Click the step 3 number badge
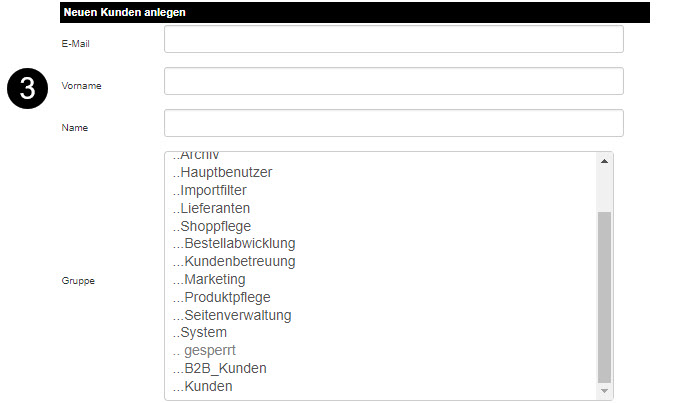Screen dimensions: 674x403 (29, 88)
